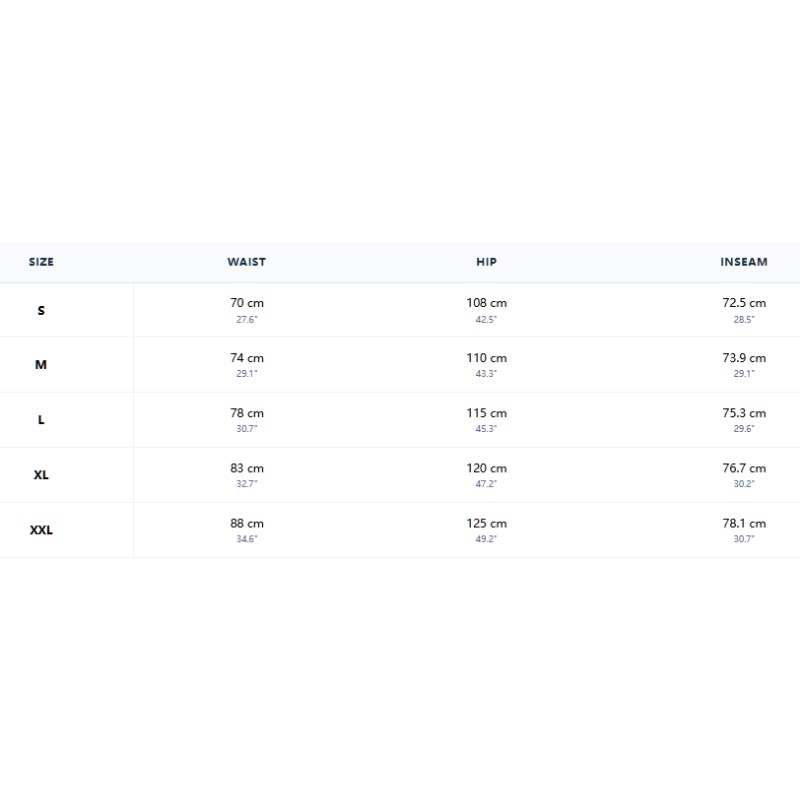Image resolution: width=800 pixels, height=800 pixels.
Task: Click the HIP column header
Action: 486,262
